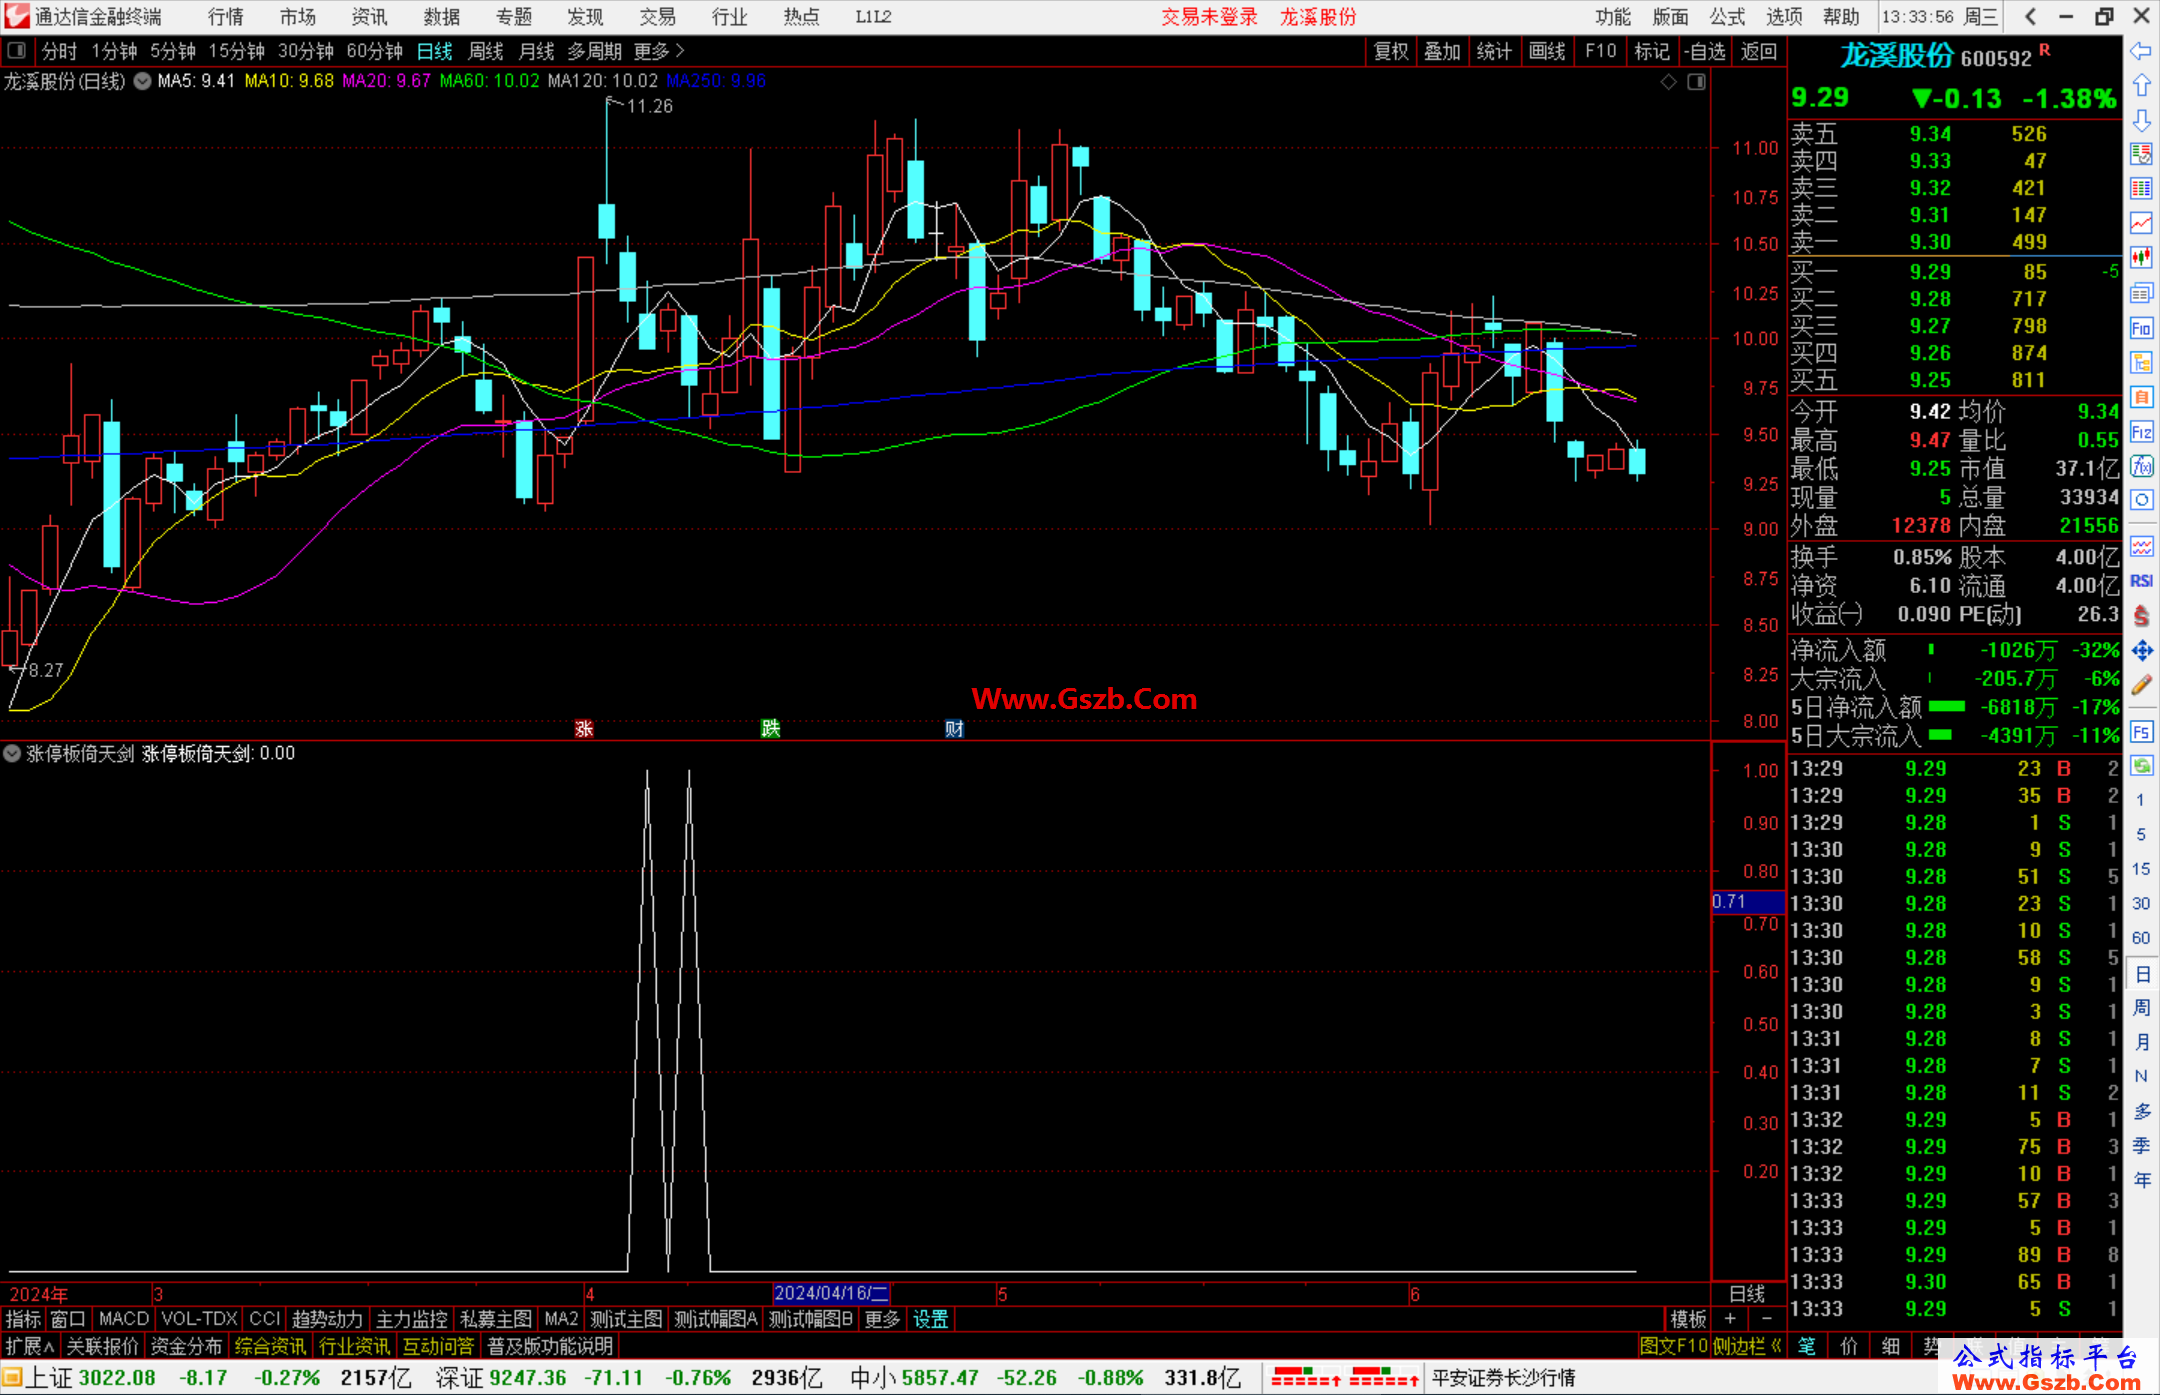The image size is (2160, 1395).
Task: Select the candlestick chart sidebar icon
Action: [x=2141, y=257]
